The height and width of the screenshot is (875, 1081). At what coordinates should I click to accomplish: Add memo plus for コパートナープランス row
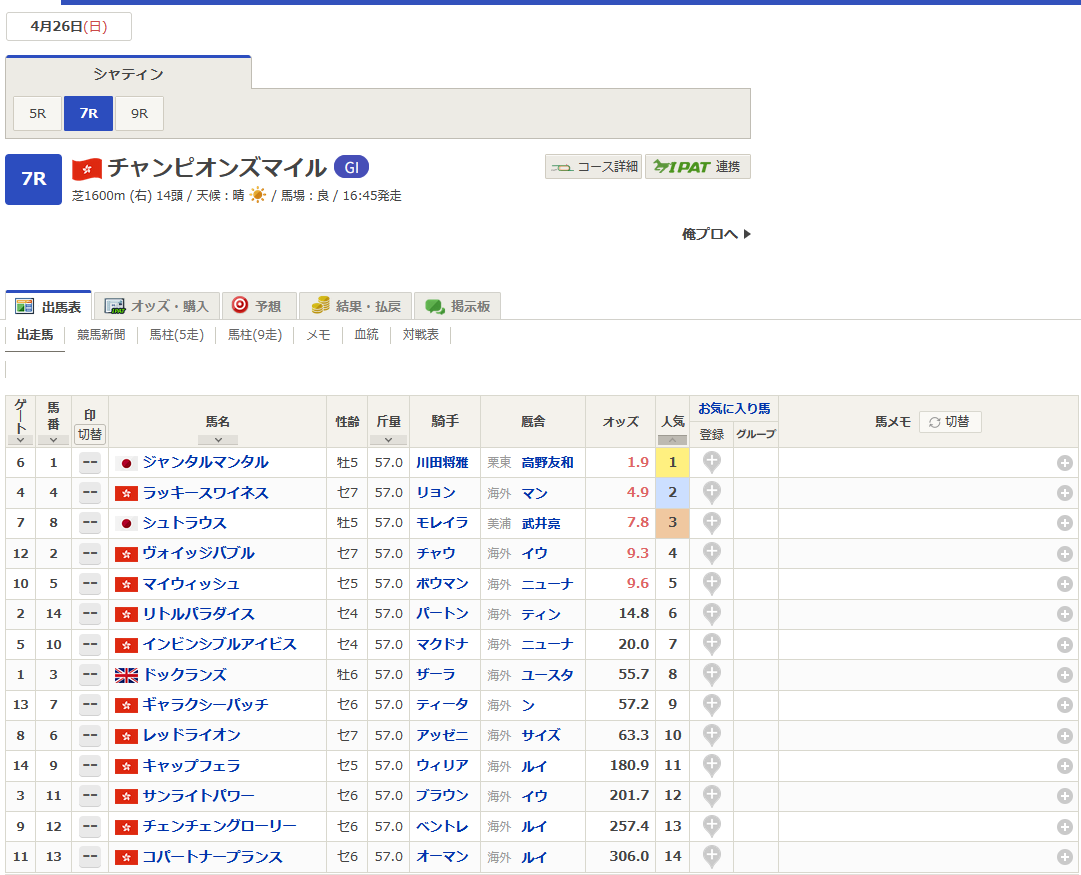tap(1064, 857)
